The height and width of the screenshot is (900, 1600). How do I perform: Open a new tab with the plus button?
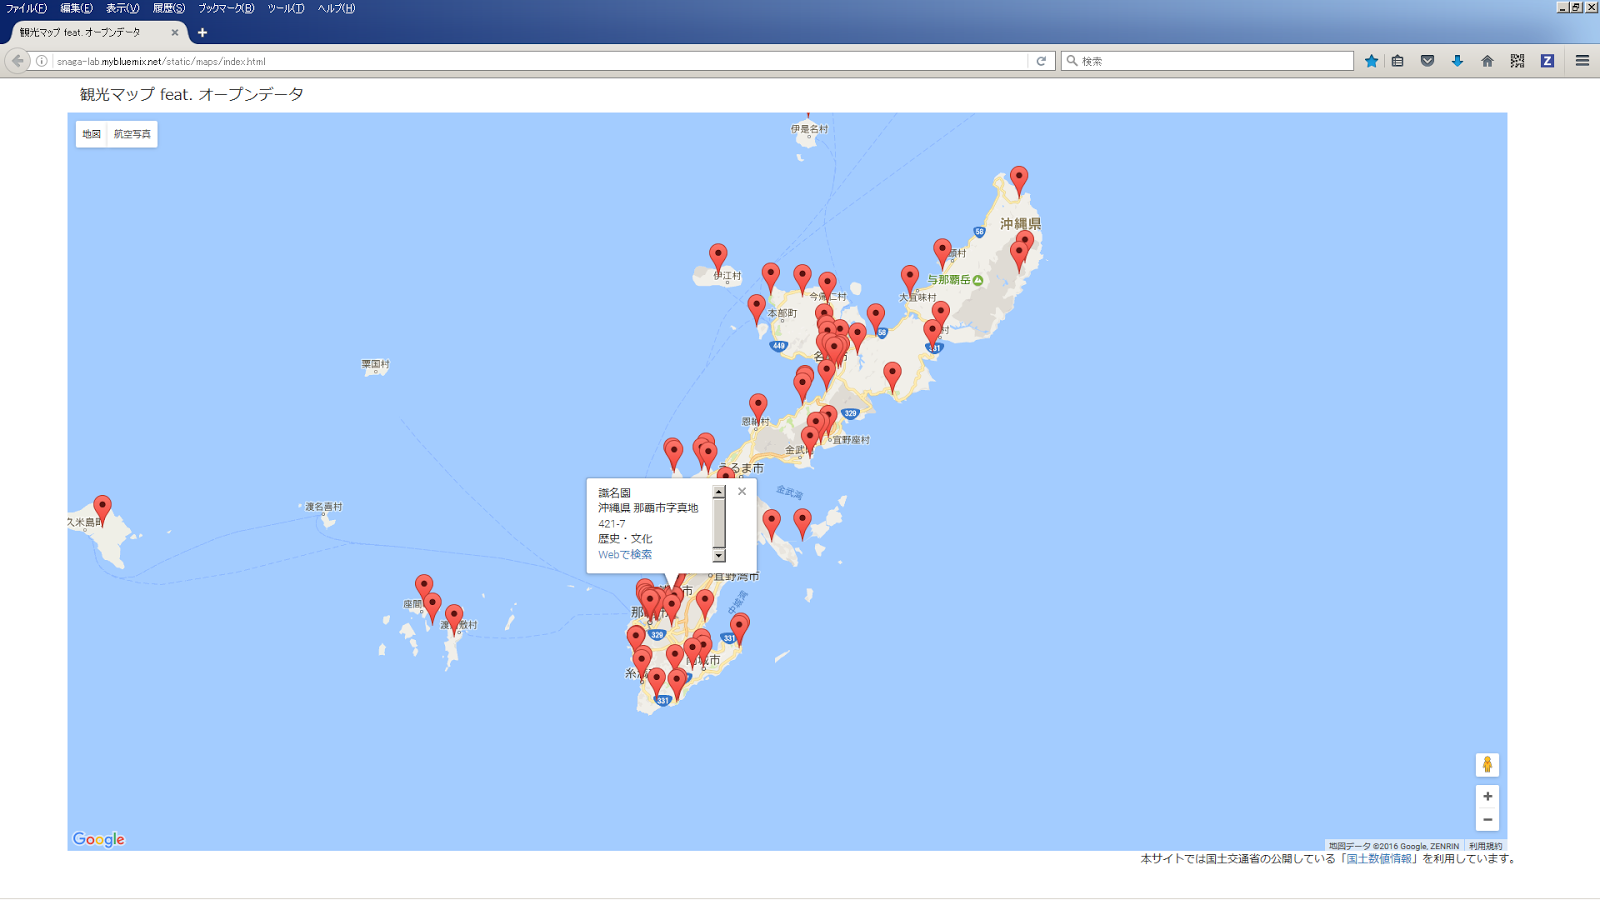click(202, 32)
